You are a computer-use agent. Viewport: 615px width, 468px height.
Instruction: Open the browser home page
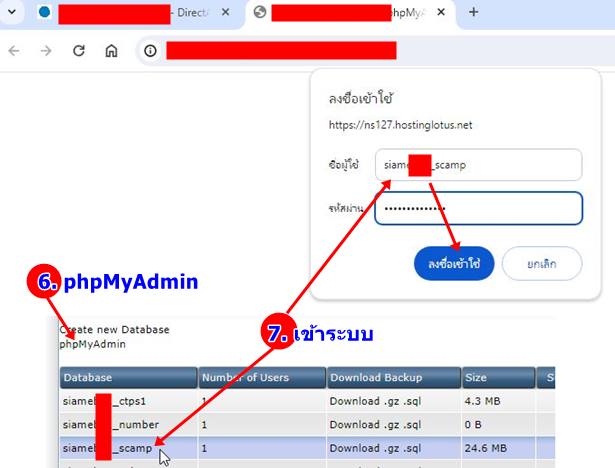pyautogui.click(x=111, y=51)
